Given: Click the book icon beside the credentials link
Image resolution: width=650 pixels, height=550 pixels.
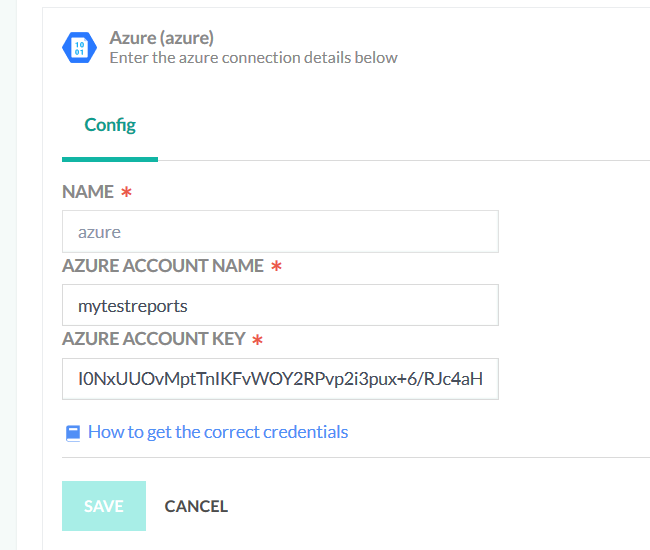Looking at the screenshot, I should click(x=72, y=433).
